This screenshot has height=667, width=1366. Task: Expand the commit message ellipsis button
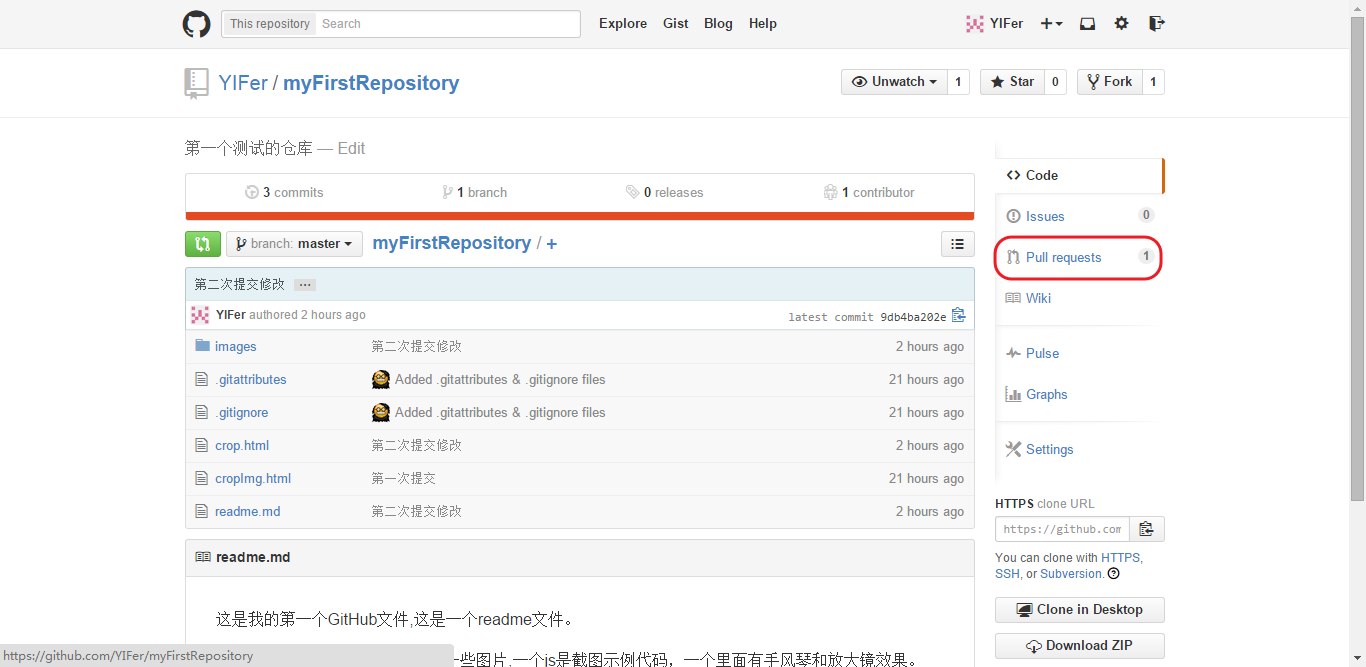pos(306,285)
